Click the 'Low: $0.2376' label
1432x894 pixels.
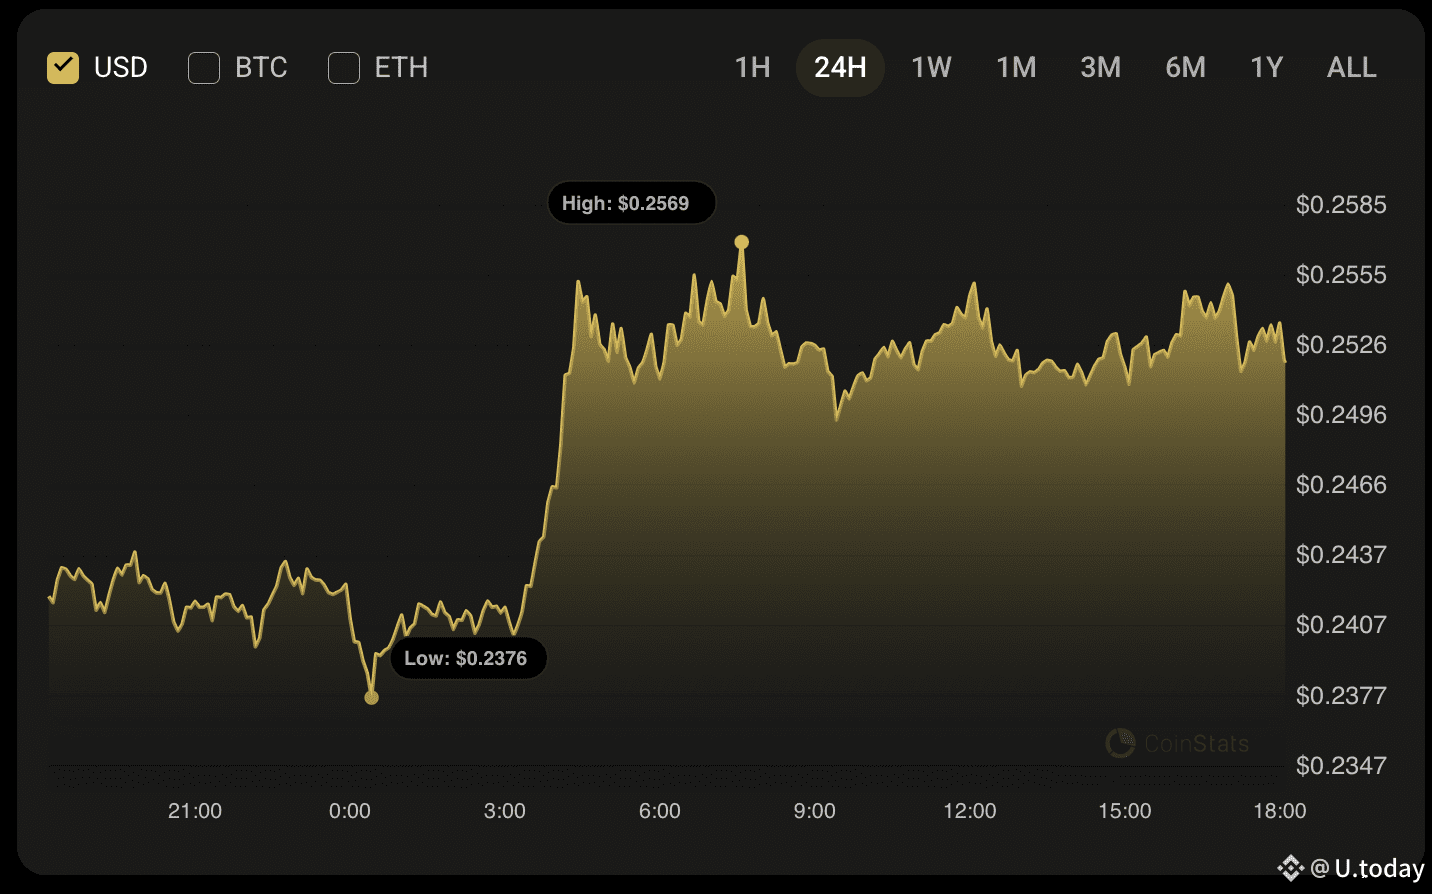tap(469, 658)
